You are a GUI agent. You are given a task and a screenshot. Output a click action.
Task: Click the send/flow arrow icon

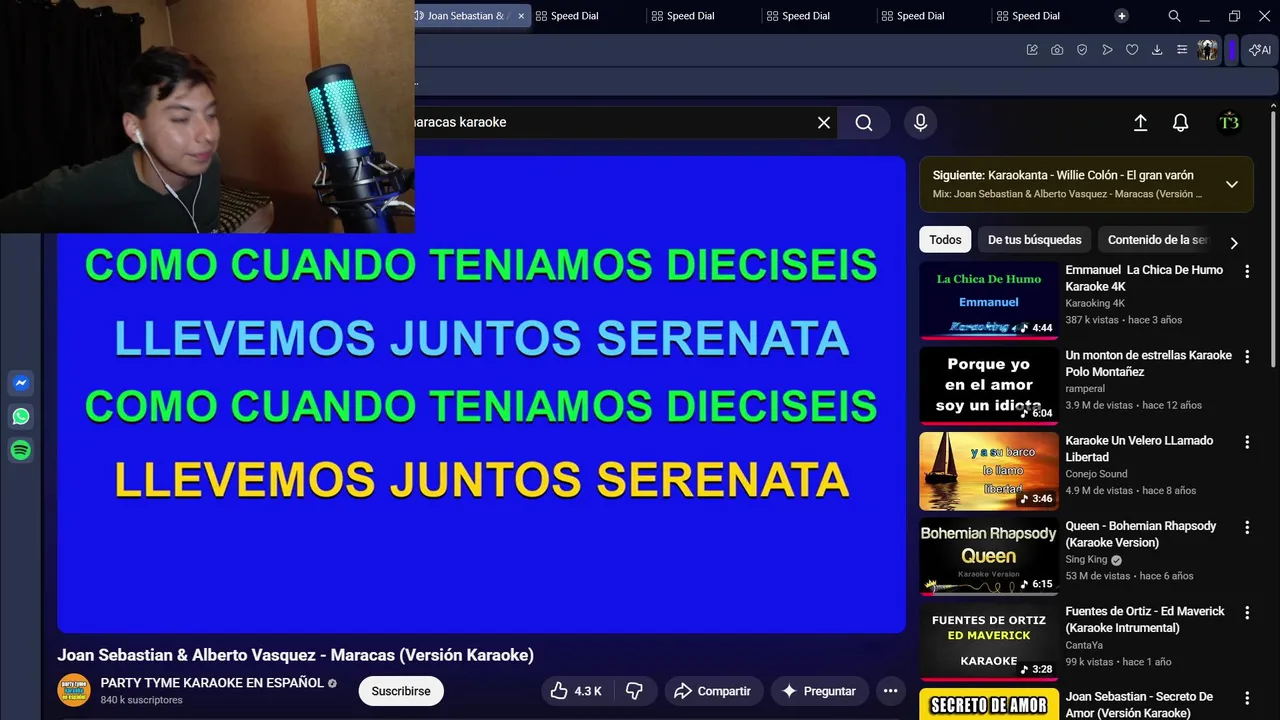click(1107, 50)
